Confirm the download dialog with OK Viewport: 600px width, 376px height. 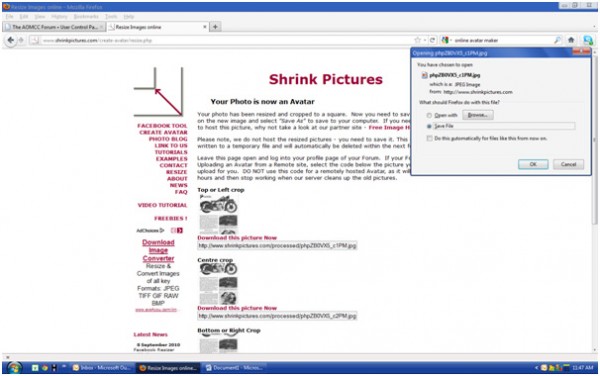(533, 164)
